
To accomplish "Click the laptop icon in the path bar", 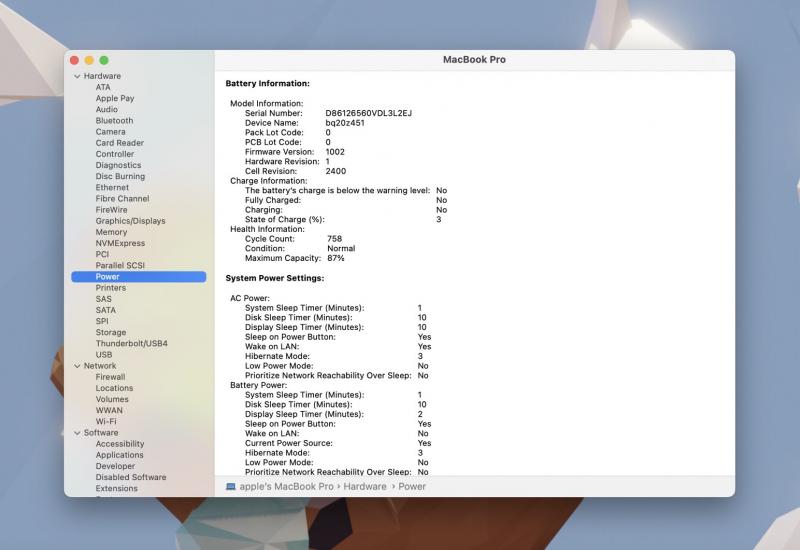I will pos(231,487).
